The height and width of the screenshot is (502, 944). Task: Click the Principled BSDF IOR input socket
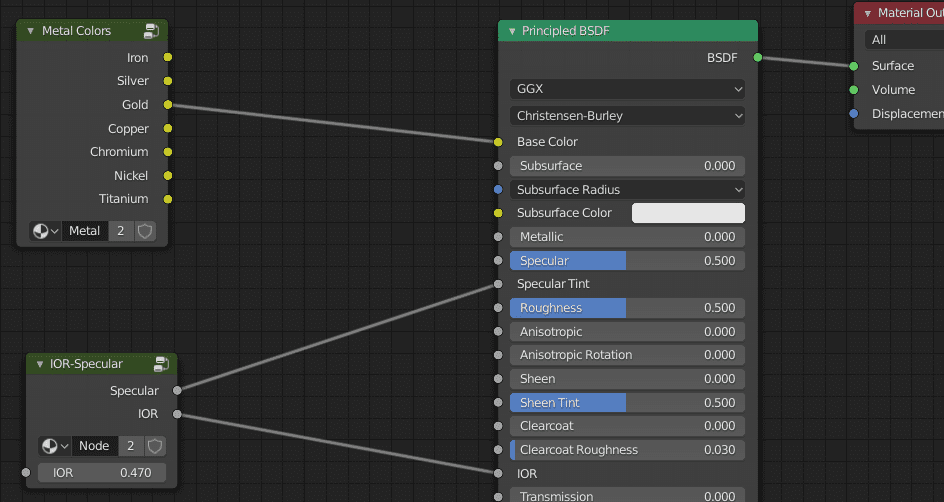point(498,474)
